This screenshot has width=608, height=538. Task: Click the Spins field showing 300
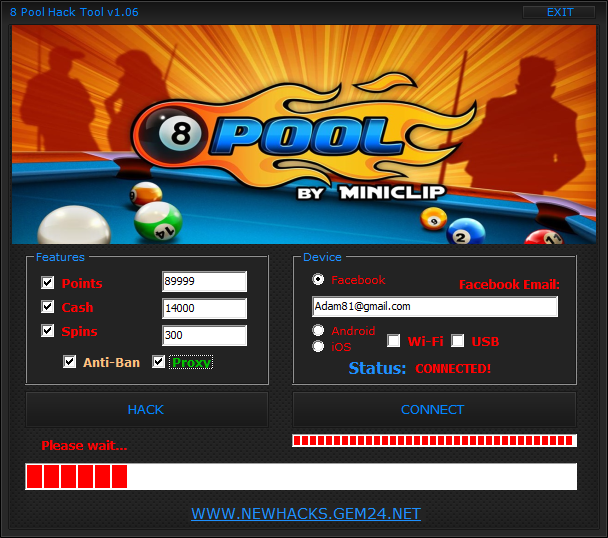(x=204, y=335)
